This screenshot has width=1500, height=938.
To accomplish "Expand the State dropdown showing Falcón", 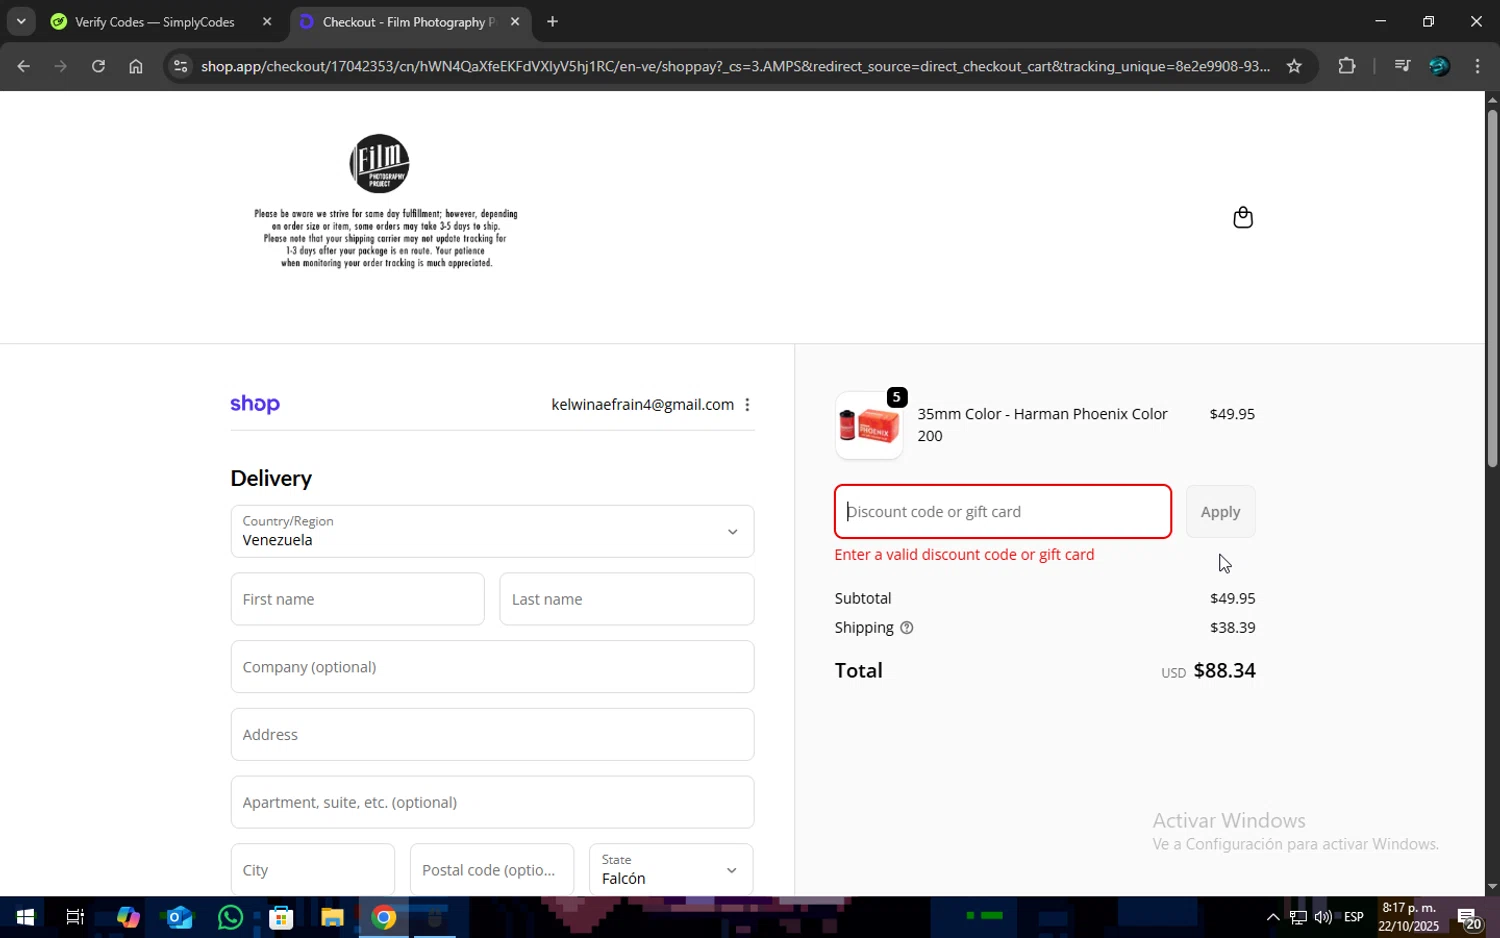I will tap(671, 870).
